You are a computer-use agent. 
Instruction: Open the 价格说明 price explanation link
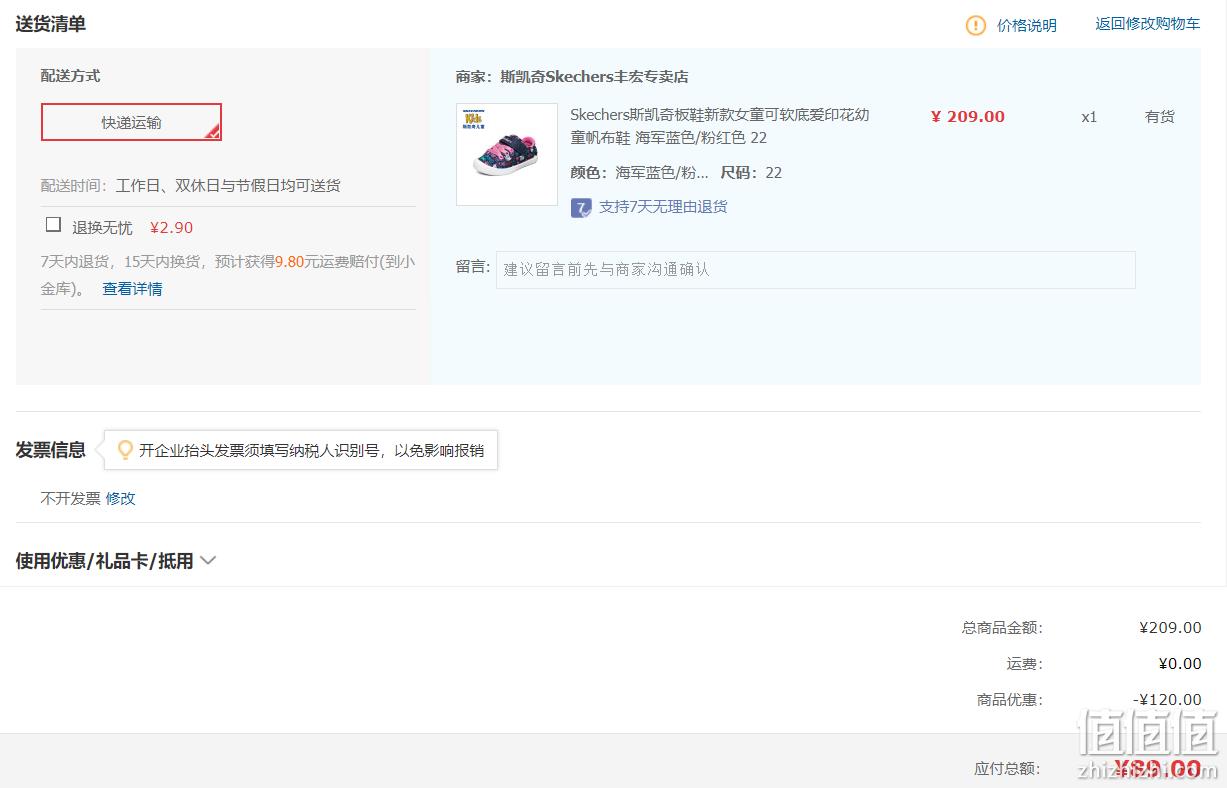click(x=1027, y=25)
